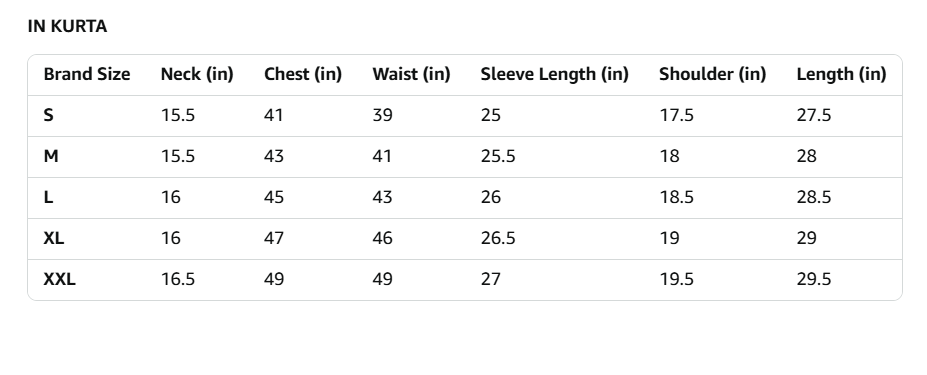
Task: Select sleeve length value 25.5
Action: pyautogui.click(x=498, y=156)
